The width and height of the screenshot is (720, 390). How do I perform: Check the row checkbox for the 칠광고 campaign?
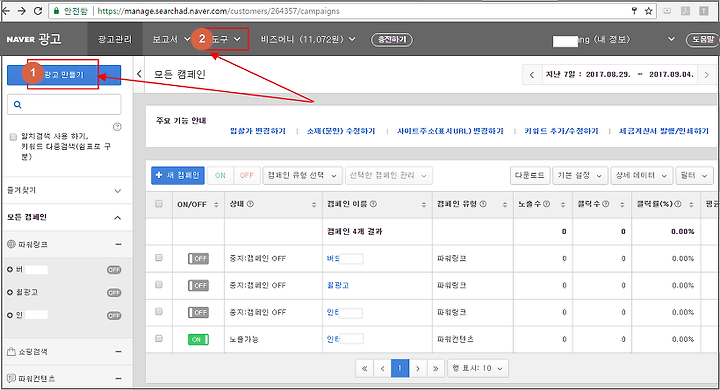(x=159, y=285)
